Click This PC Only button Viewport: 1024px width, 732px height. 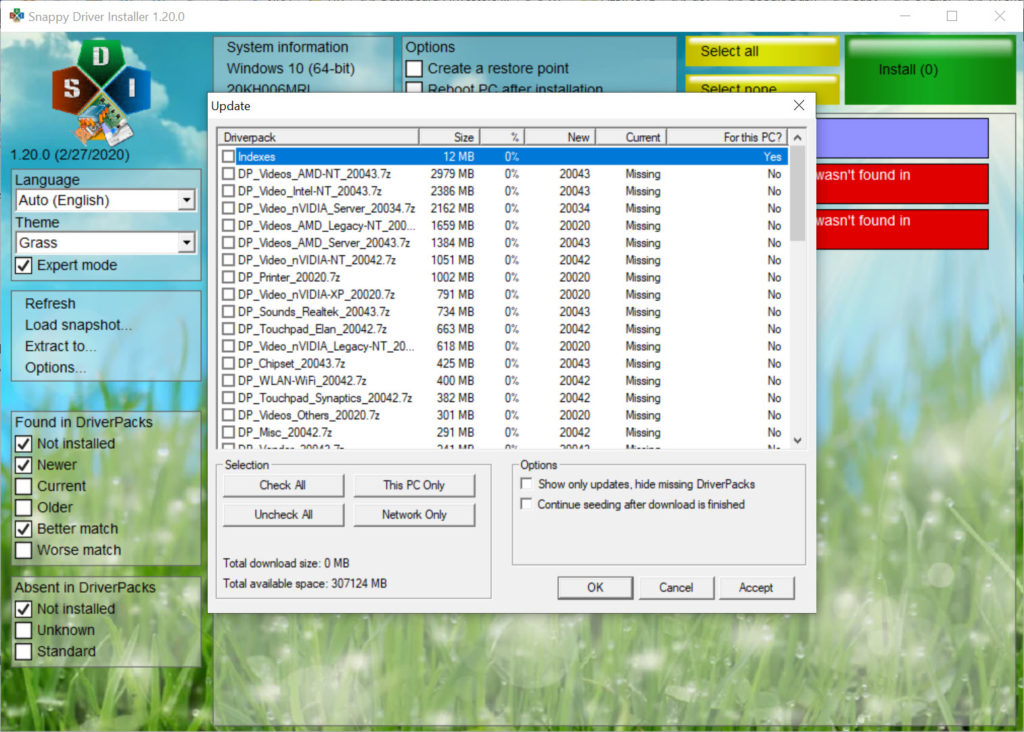point(414,485)
